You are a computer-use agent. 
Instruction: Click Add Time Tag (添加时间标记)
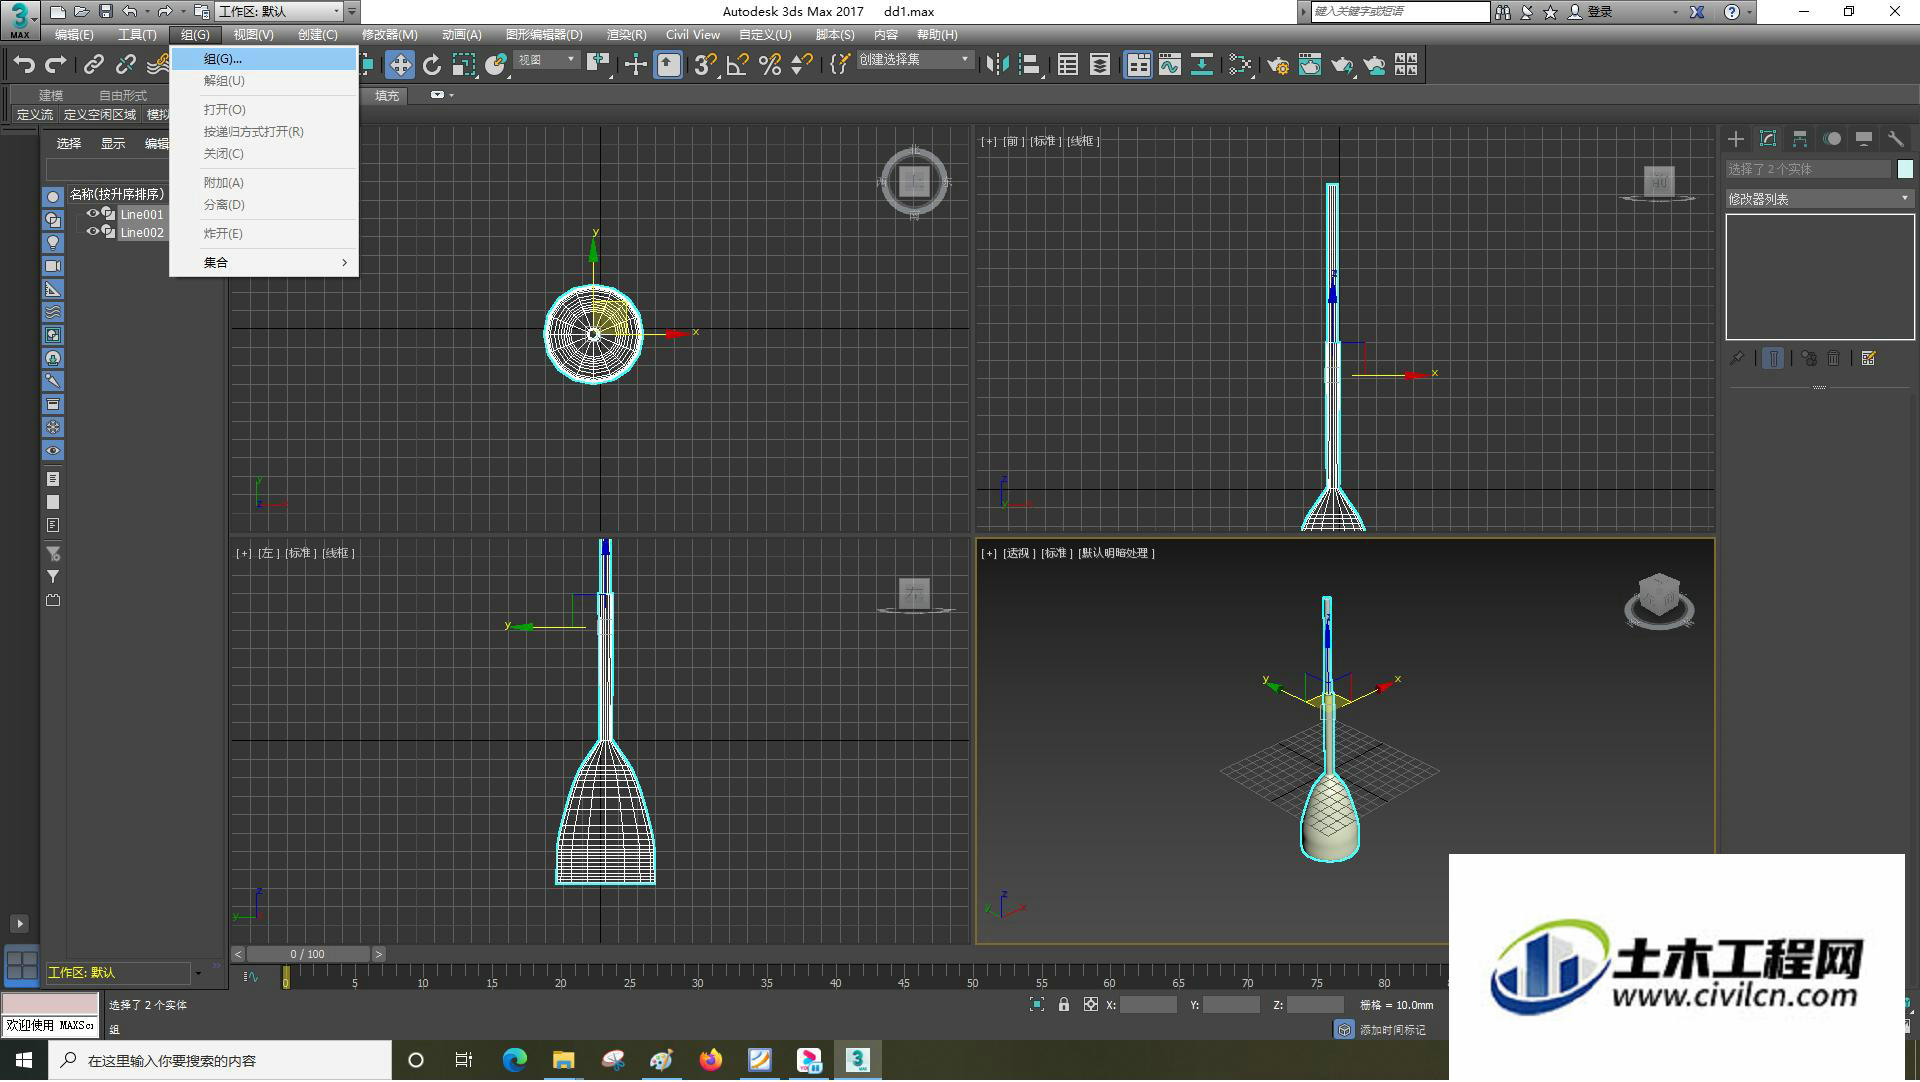point(1392,1030)
